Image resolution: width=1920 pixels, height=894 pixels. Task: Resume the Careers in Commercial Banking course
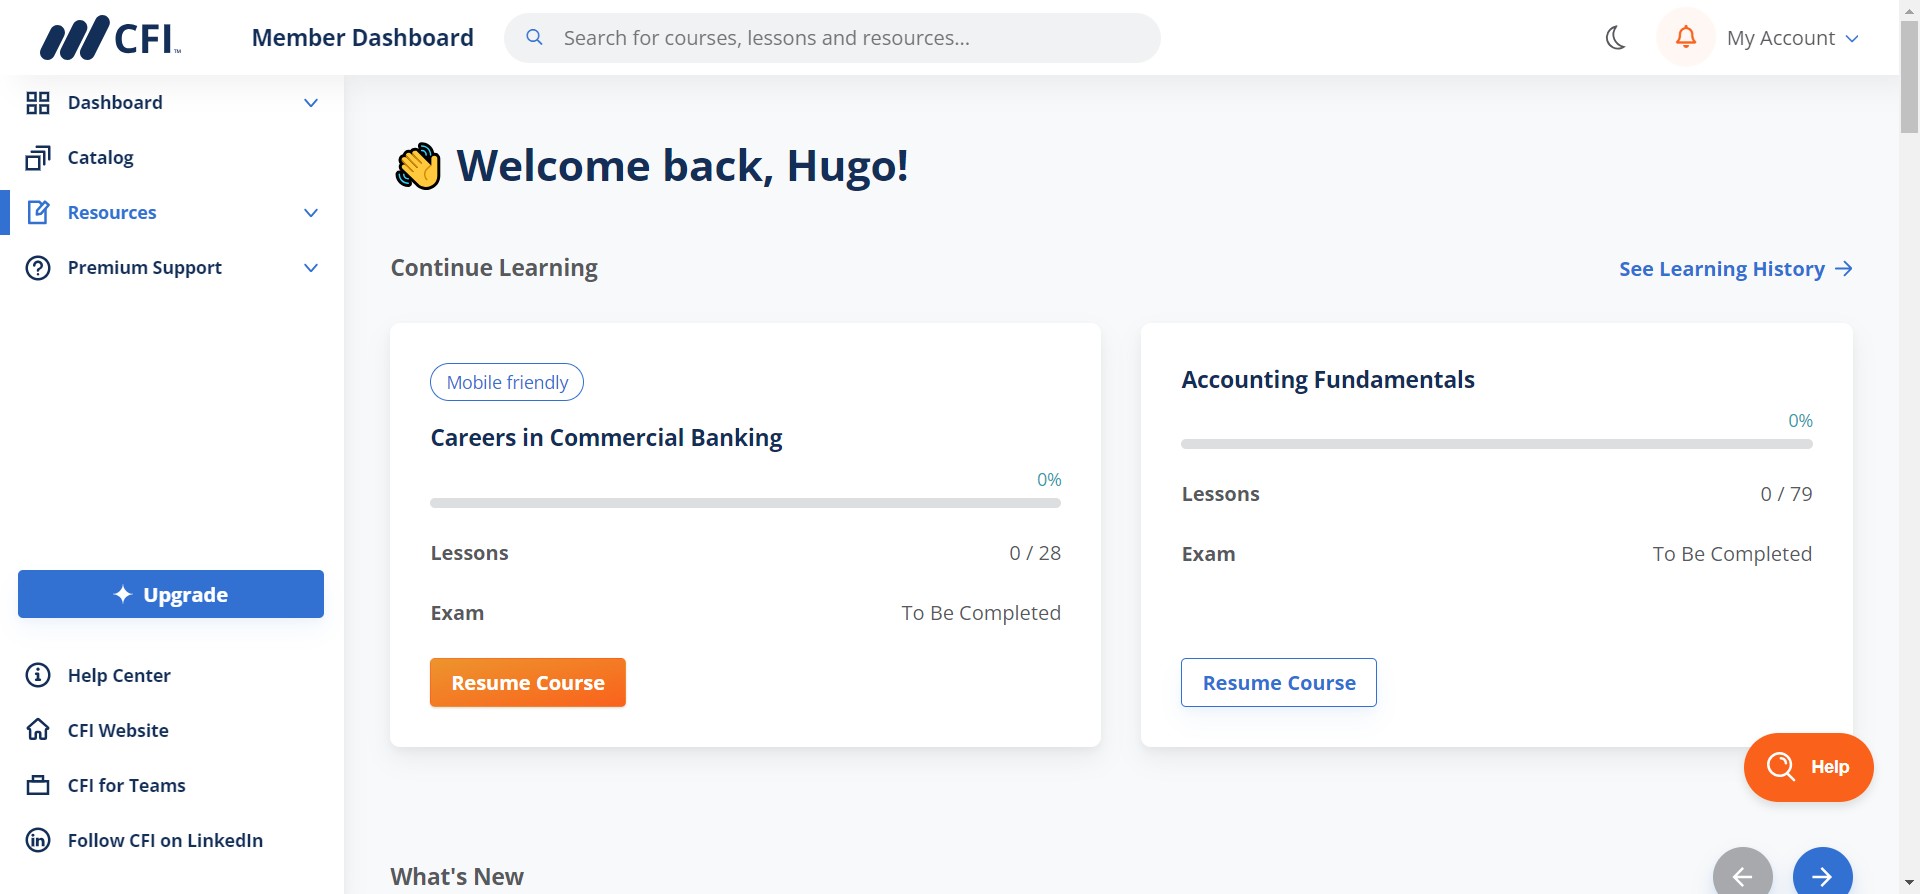528,683
